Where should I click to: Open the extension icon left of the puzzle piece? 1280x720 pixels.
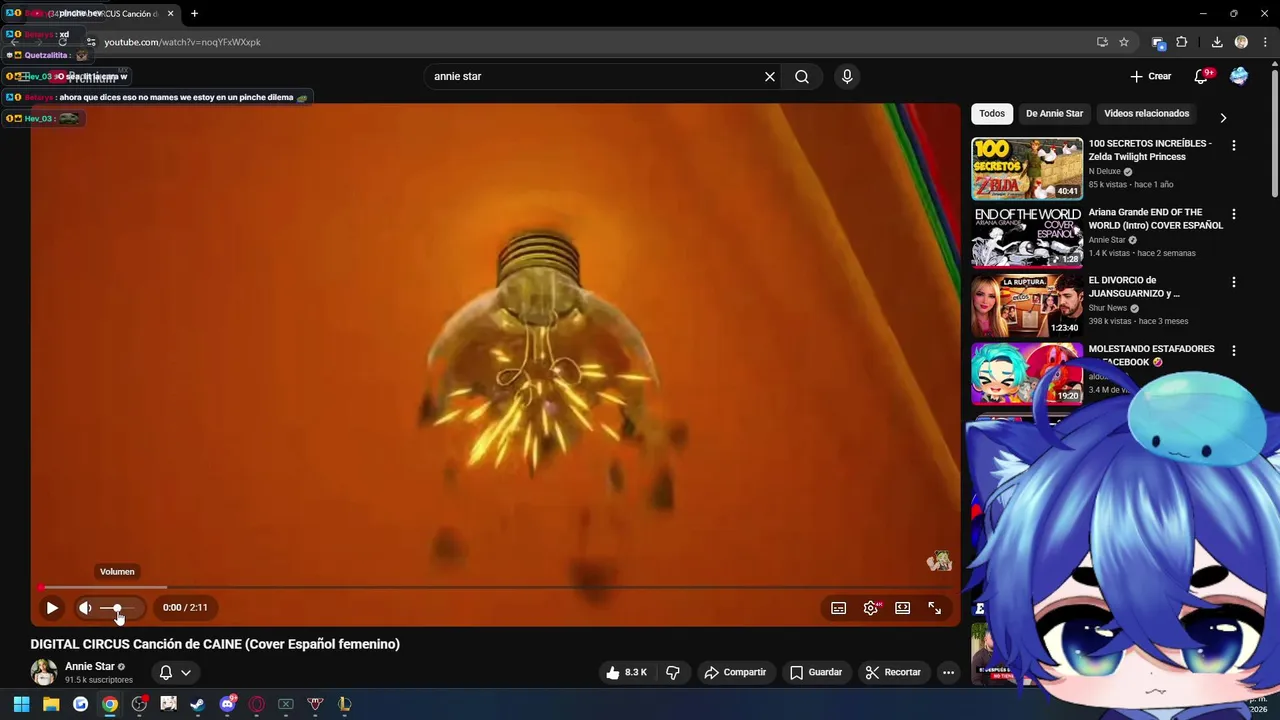click(1158, 42)
